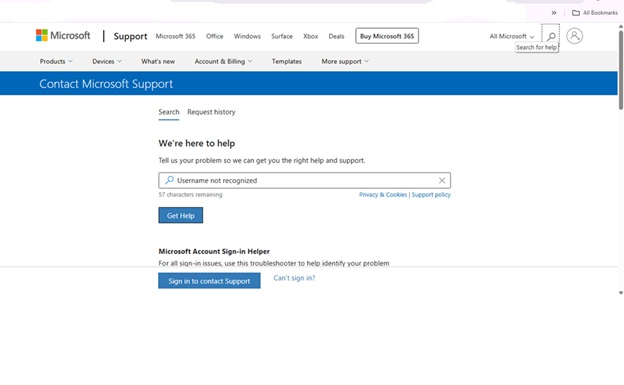The width and height of the screenshot is (624, 385).
Task: Click the Microsoft Account Sign-in Helper heading
Action: (x=214, y=251)
